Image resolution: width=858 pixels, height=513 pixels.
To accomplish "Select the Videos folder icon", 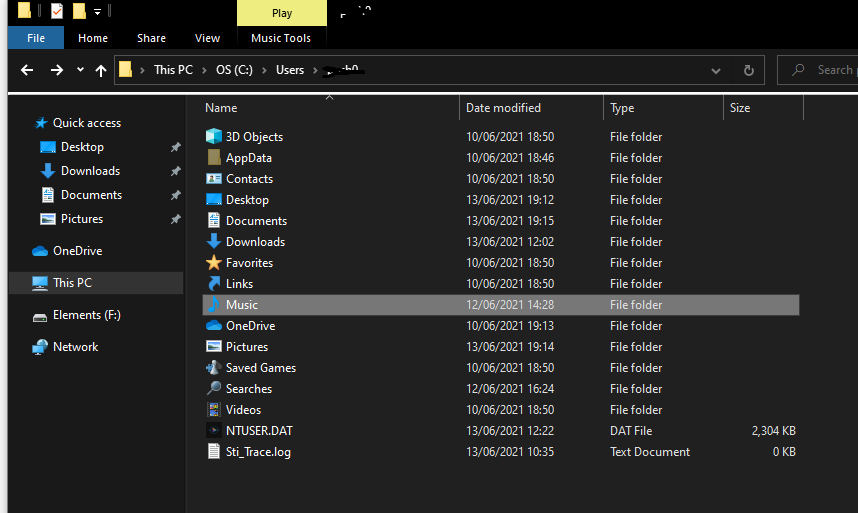I will point(214,409).
